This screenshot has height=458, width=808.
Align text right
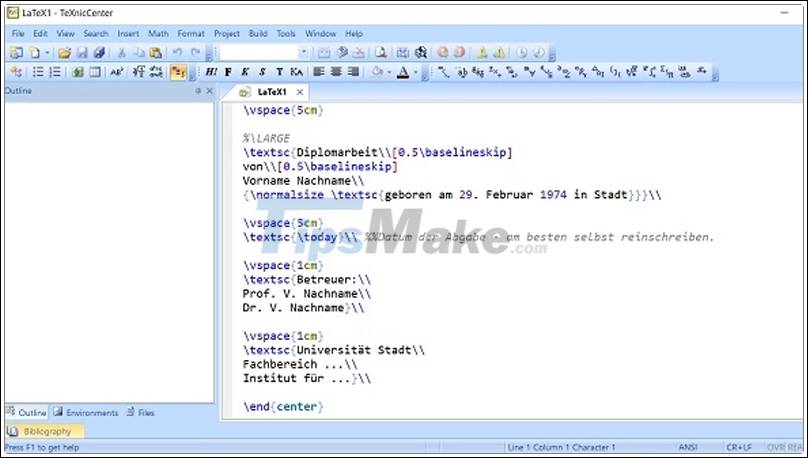tap(353, 72)
